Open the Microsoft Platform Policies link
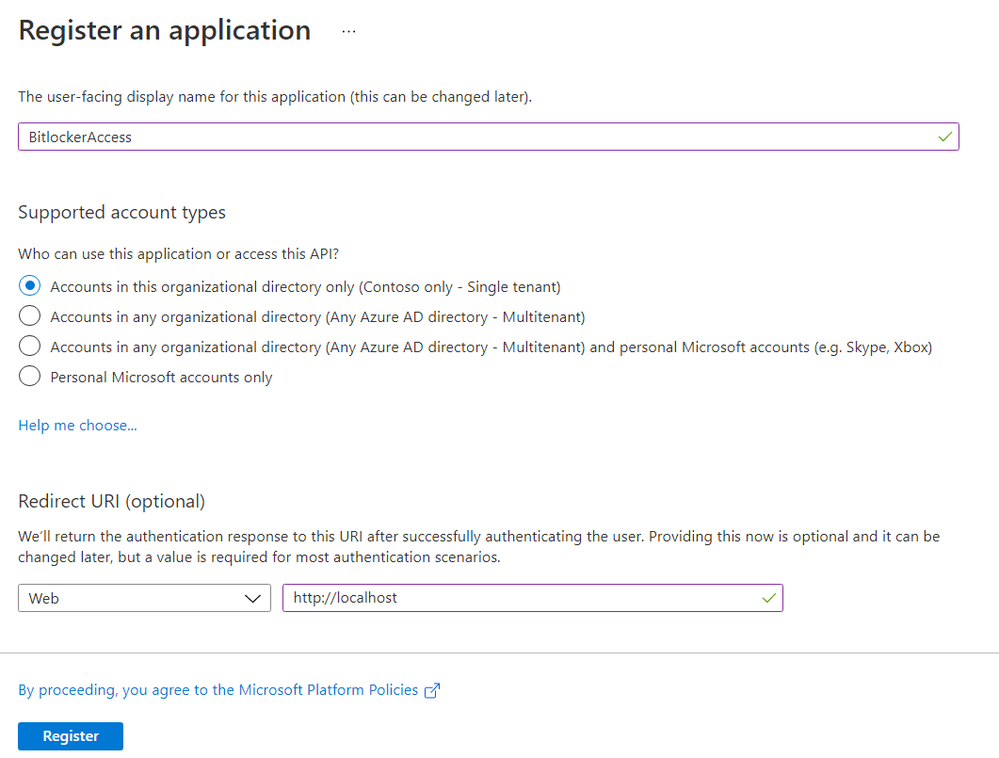The image size is (999, 758). click(218, 690)
